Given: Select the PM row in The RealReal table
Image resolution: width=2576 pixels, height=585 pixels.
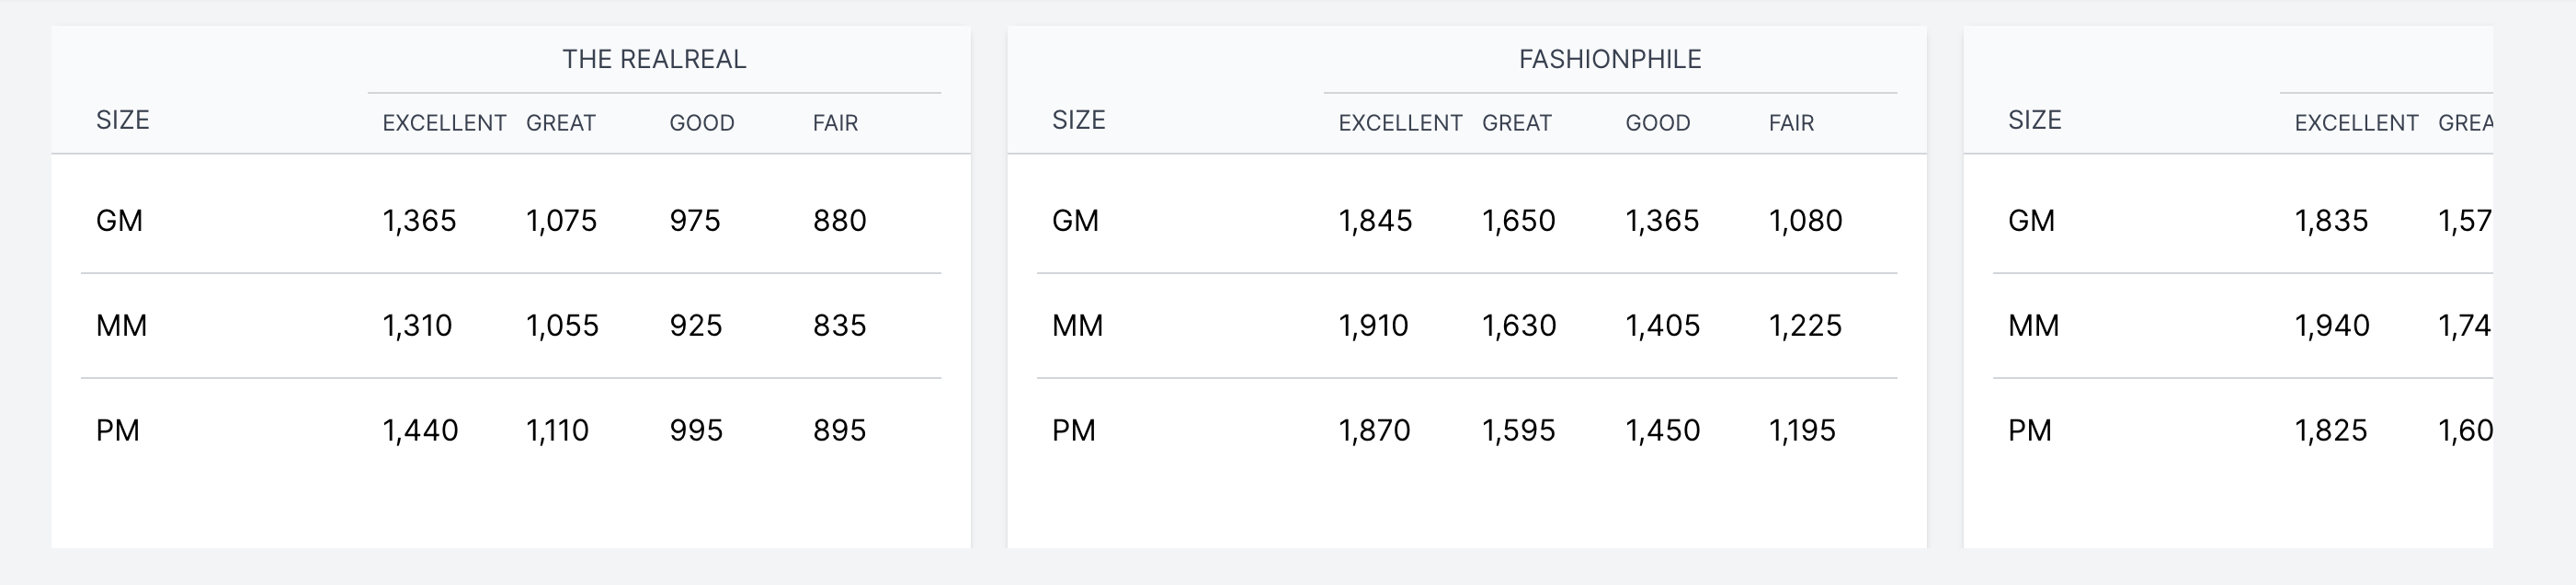Looking at the screenshot, I should tap(511, 430).
